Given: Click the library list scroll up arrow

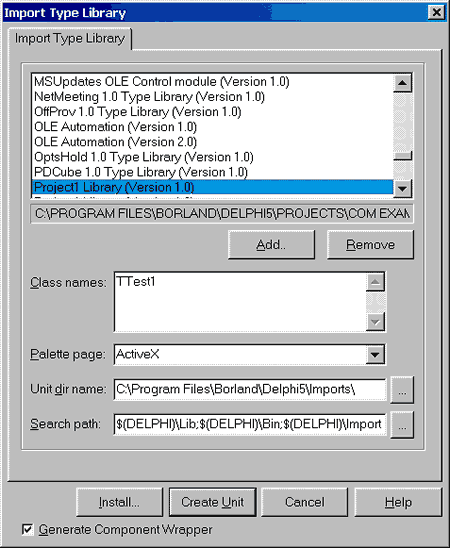Looking at the screenshot, I should (x=402, y=83).
